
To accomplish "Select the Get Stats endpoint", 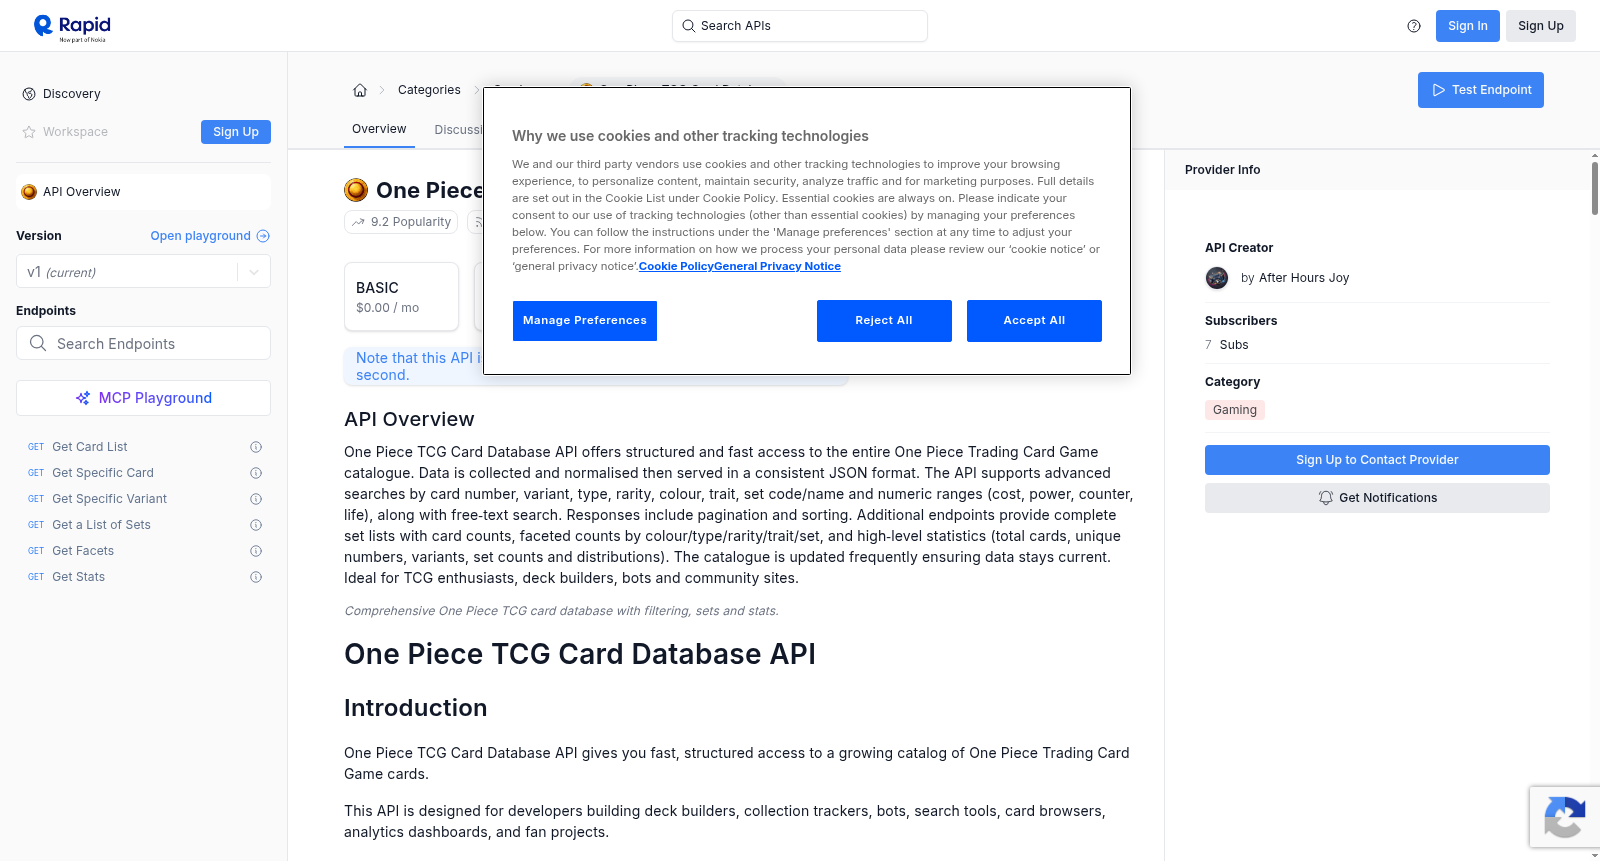I will (x=78, y=577).
